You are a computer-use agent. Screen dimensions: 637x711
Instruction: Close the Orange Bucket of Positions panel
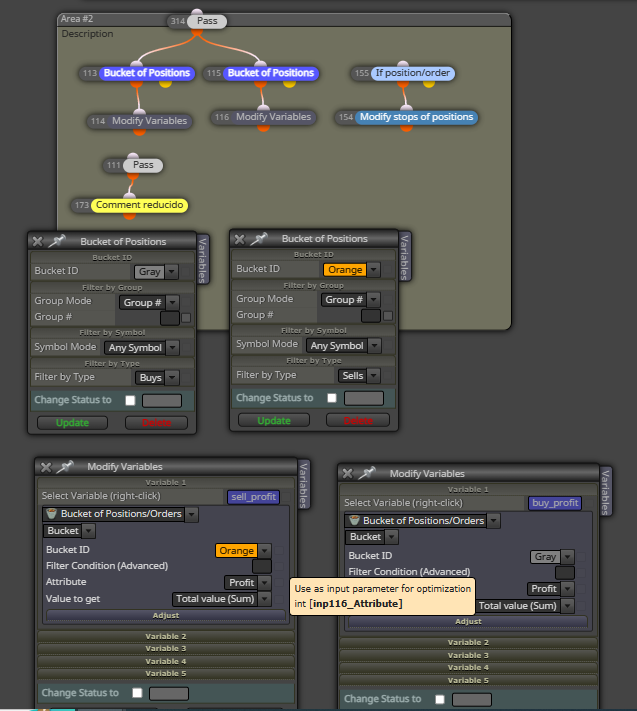click(239, 239)
